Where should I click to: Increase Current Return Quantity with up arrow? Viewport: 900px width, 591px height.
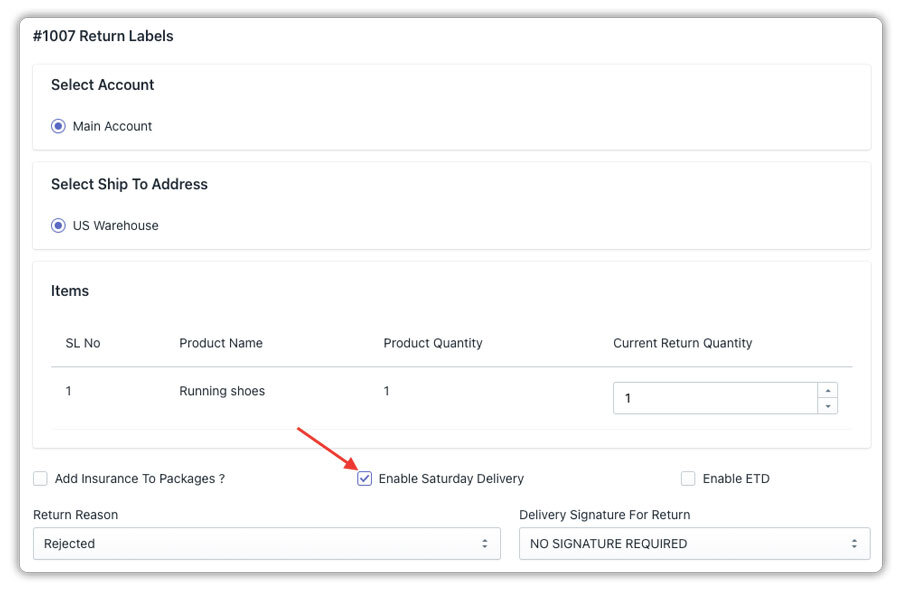tap(828, 391)
